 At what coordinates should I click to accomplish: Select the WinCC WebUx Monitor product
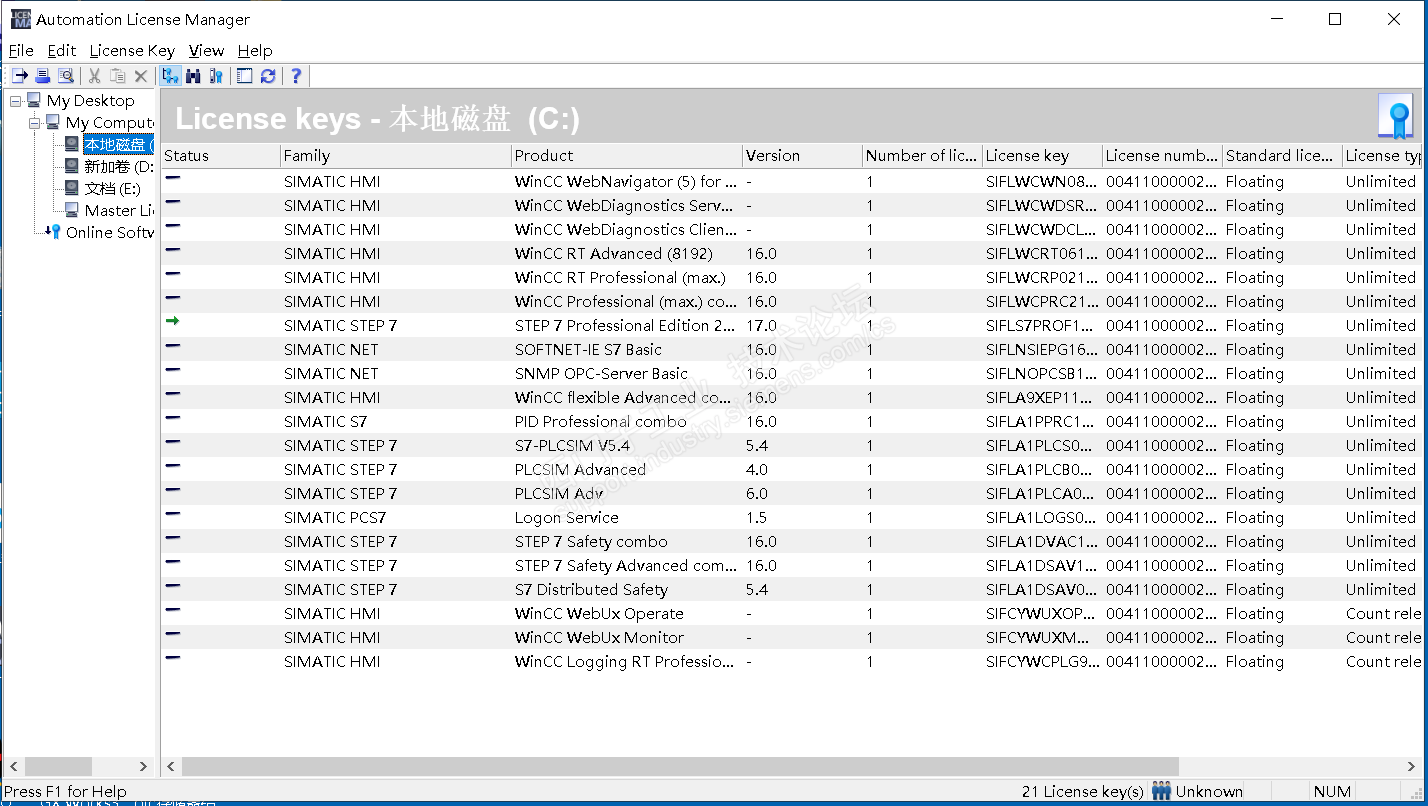pos(599,638)
